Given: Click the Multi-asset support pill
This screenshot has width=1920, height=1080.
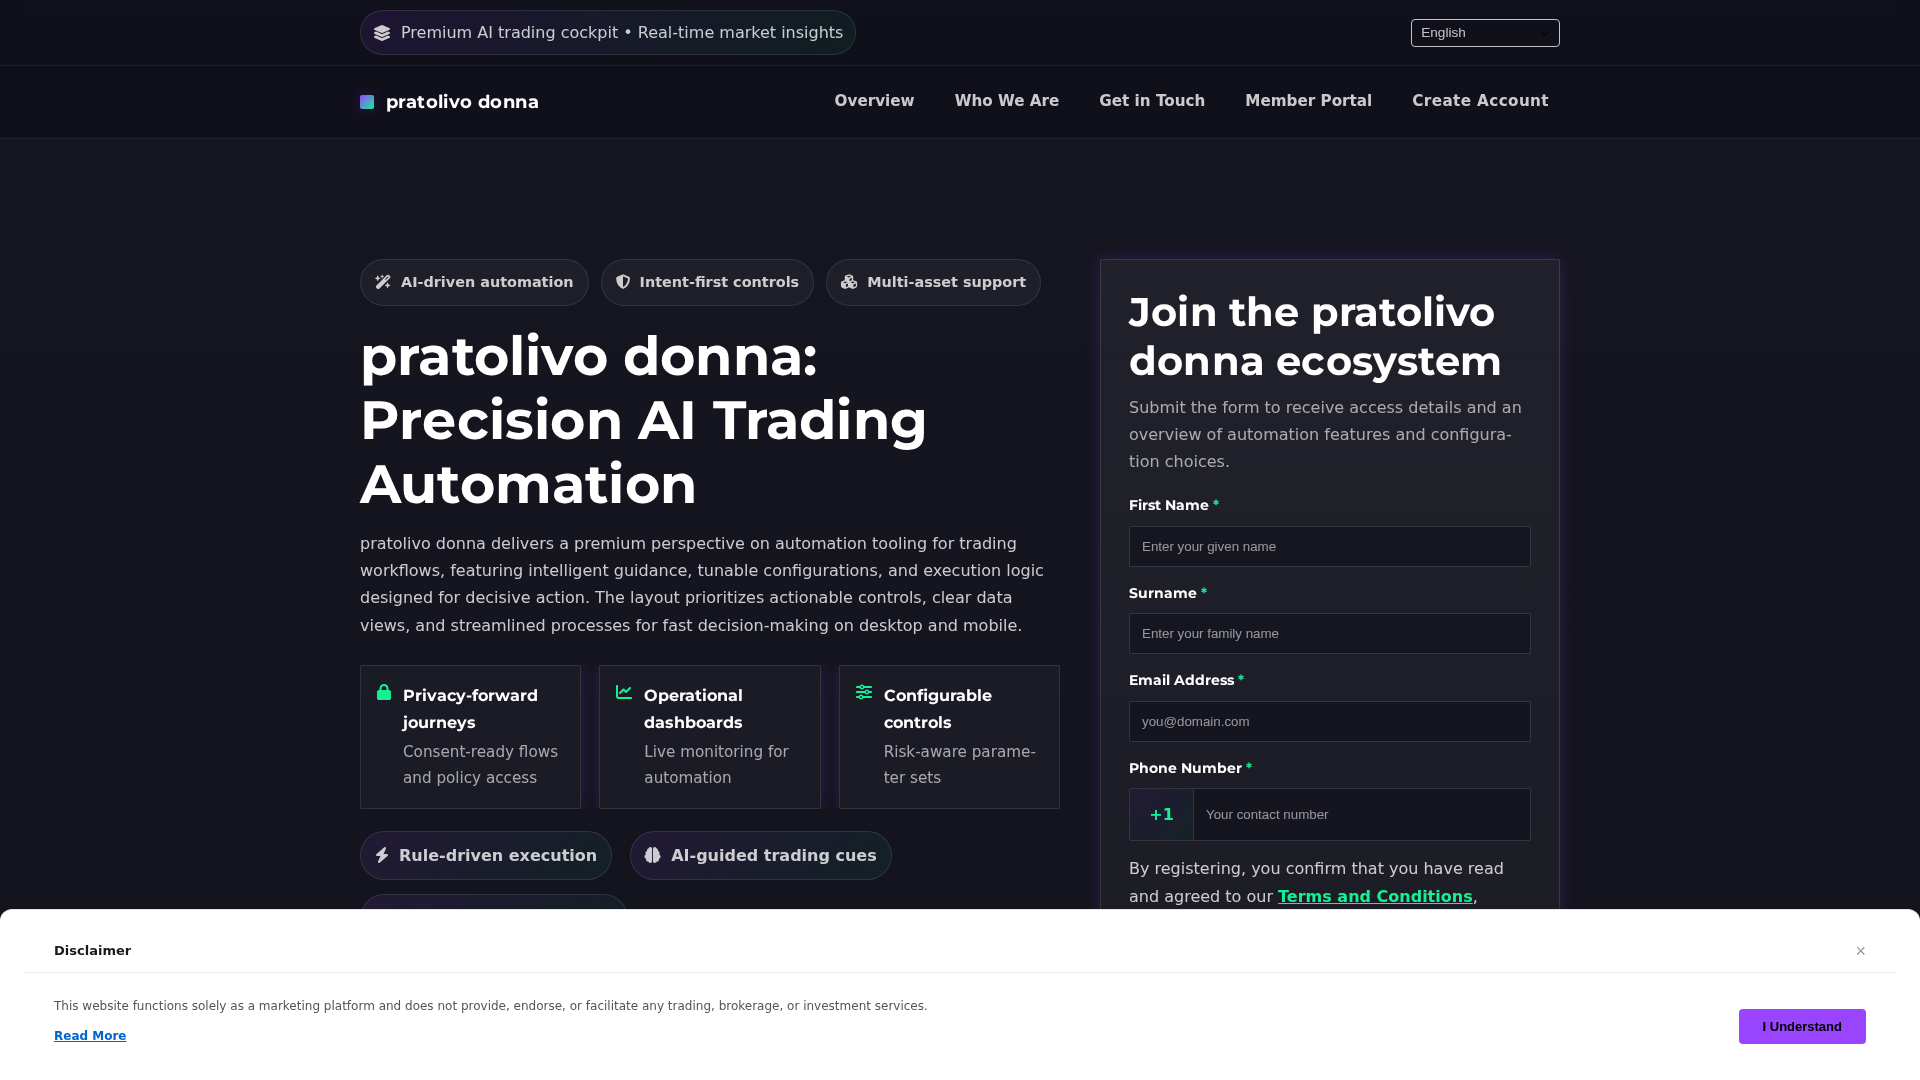Looking at the screenshot, I should [933, 282].
